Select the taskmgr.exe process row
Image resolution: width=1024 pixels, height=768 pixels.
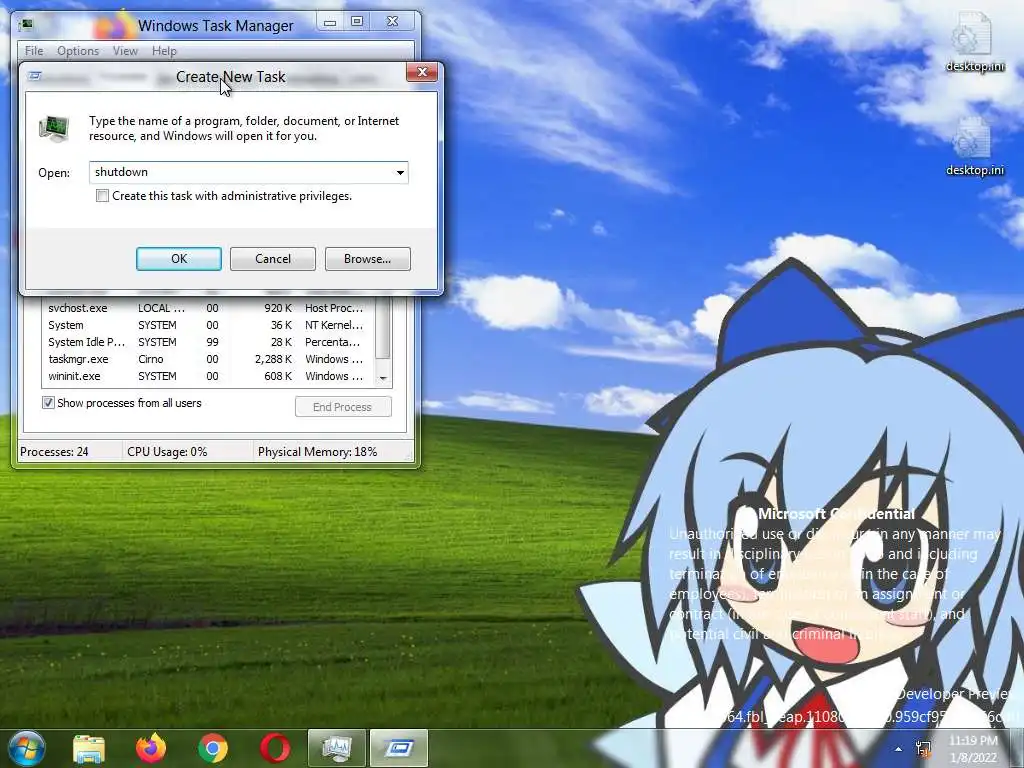coord(208,359)
